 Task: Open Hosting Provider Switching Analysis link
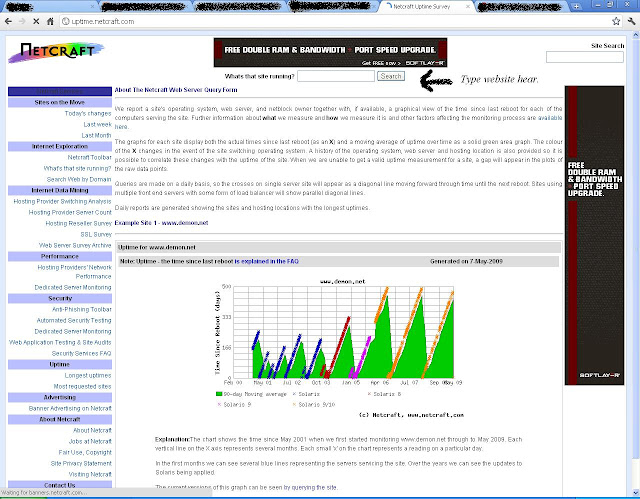[x=62, y=202]
